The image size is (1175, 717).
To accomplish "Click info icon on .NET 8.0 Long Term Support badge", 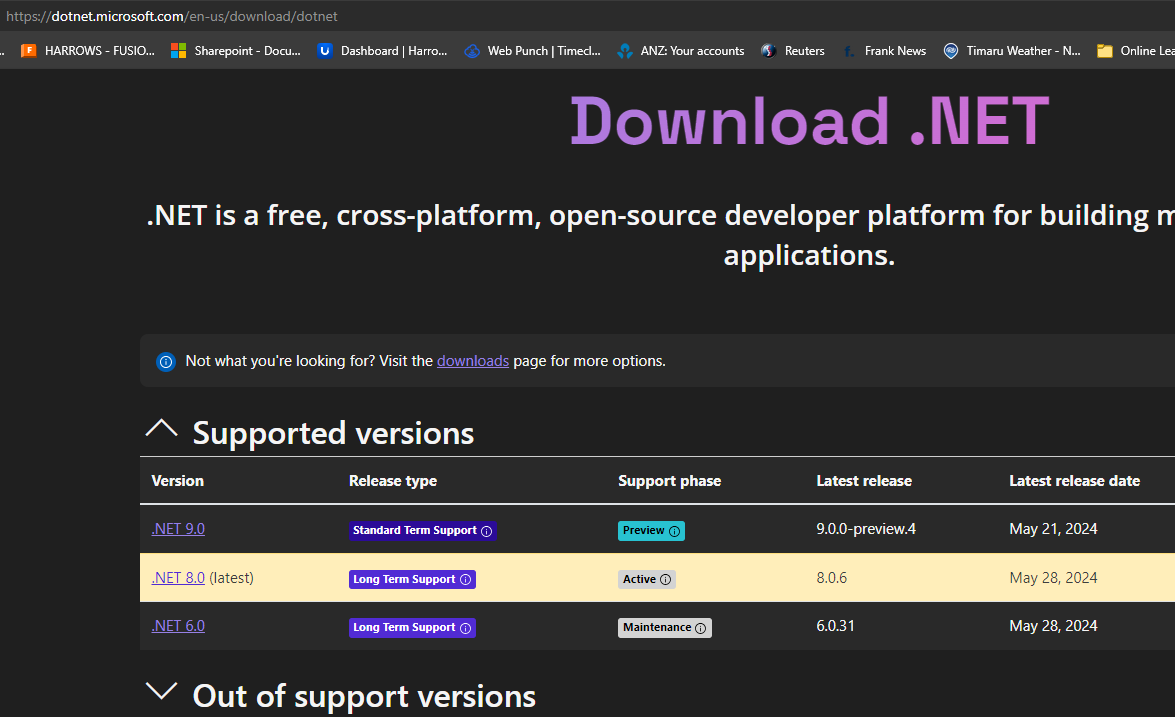I will 465,580.
